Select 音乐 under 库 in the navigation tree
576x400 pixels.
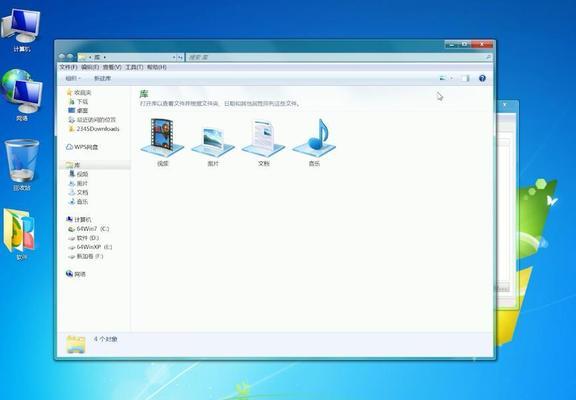(x=79, y=202)
